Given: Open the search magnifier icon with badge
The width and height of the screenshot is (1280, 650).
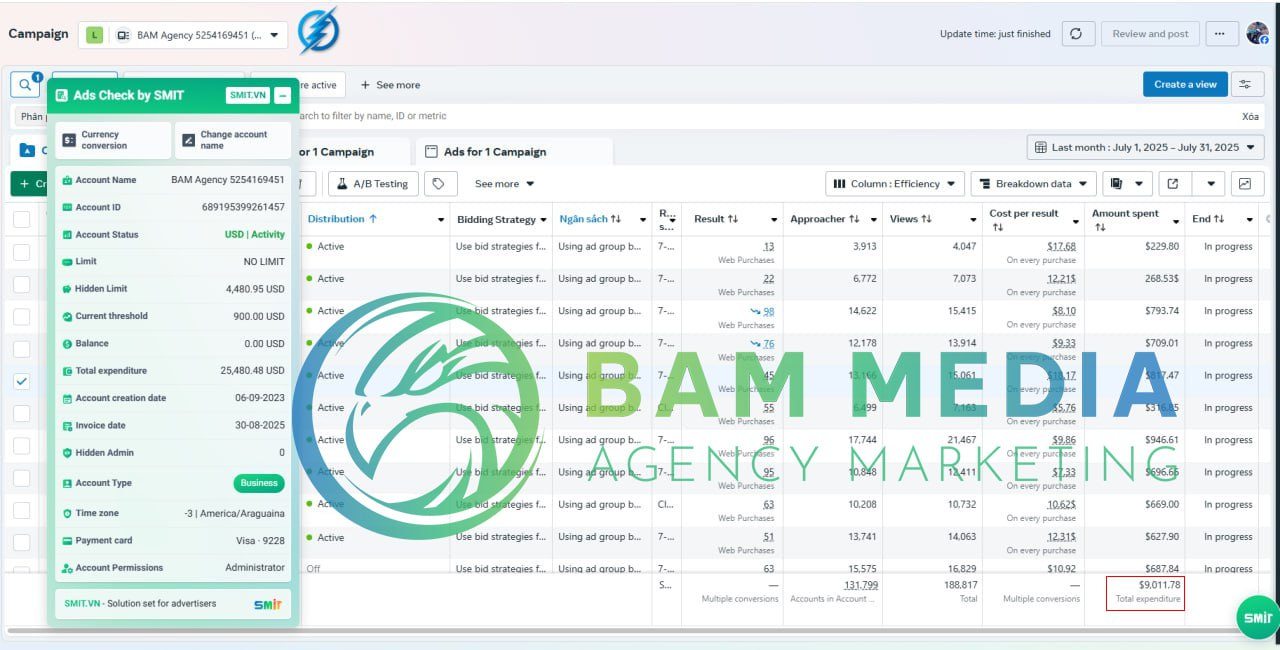Looking at the screenshot, I should pos(24,84).
